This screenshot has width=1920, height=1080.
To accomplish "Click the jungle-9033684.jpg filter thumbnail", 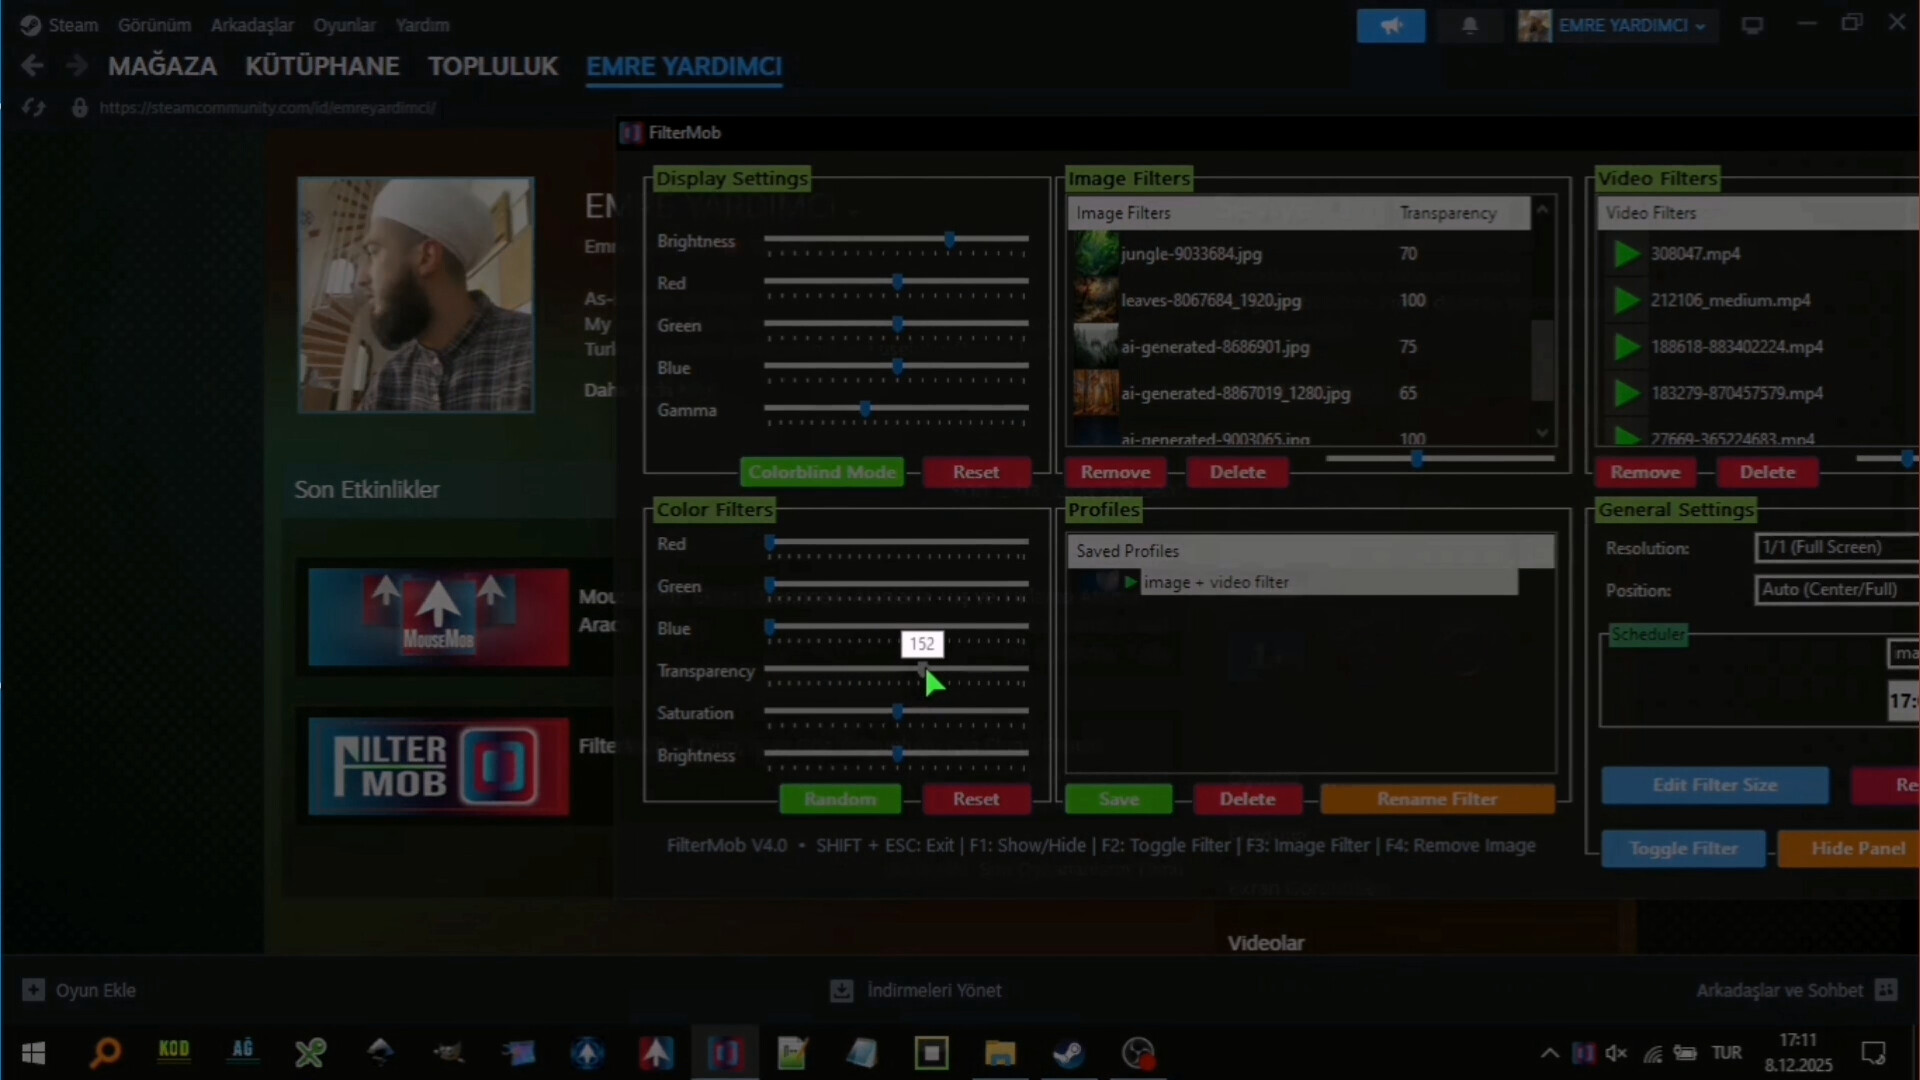I will click(x=1096, y=254).
